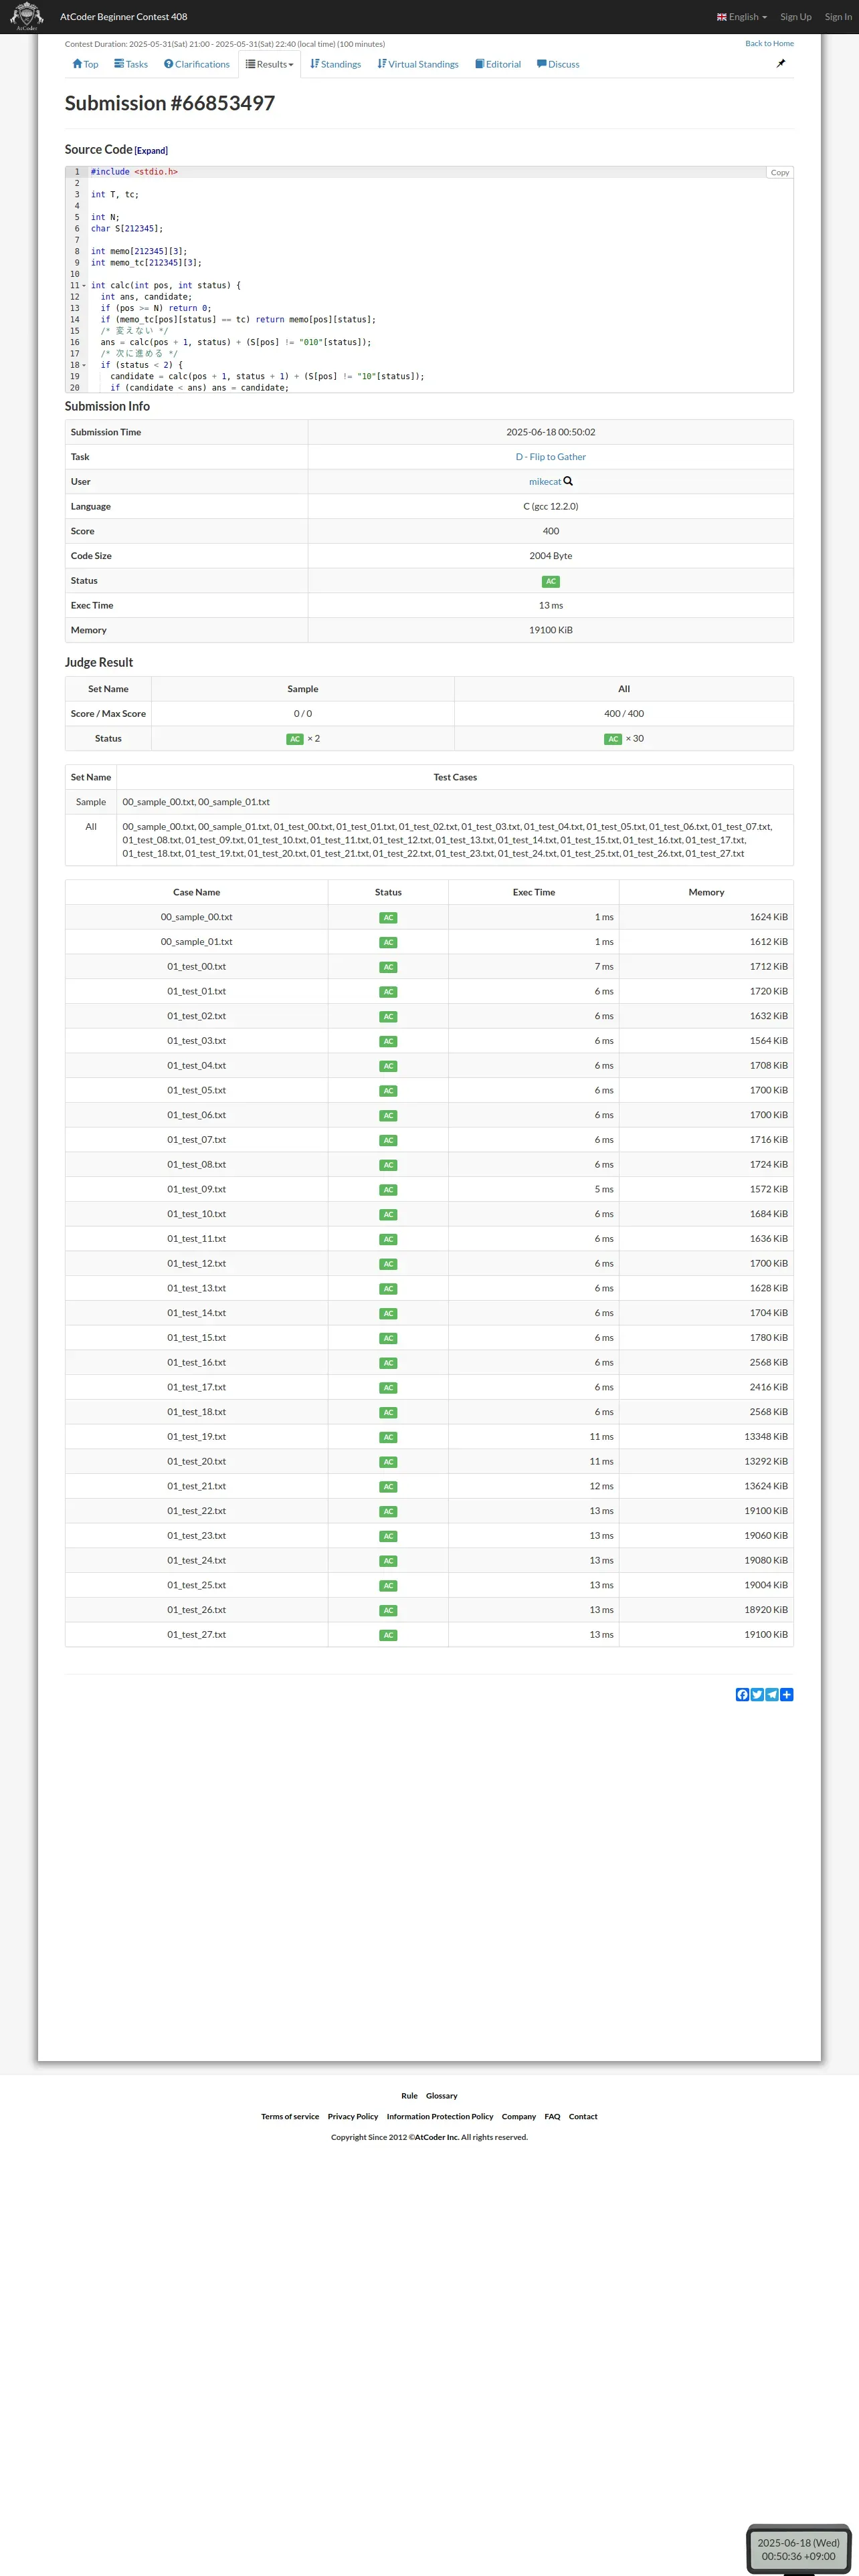Share submission on Twitter
The image size is (859, 2576).
point(757,1694)
